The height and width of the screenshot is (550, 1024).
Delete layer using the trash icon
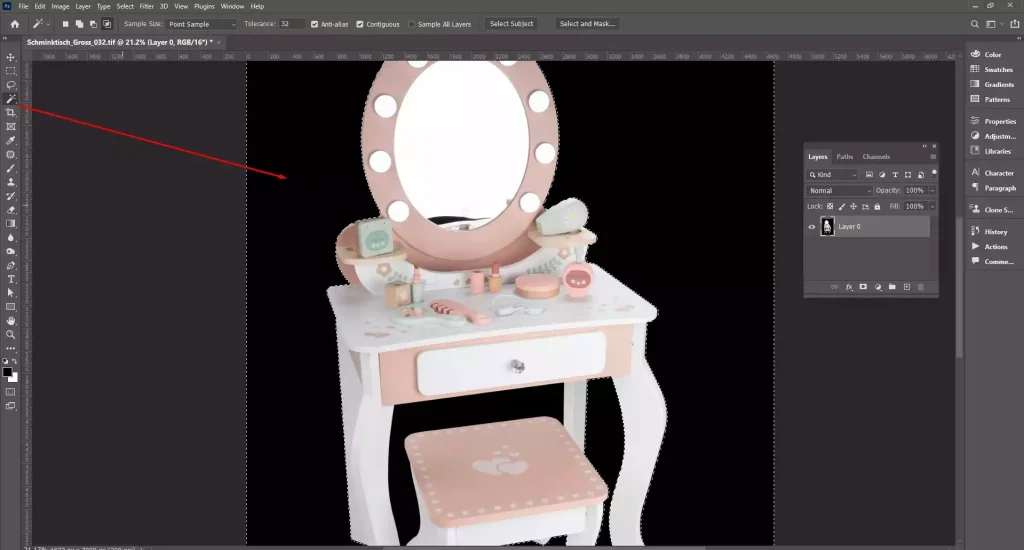[921, 287]
